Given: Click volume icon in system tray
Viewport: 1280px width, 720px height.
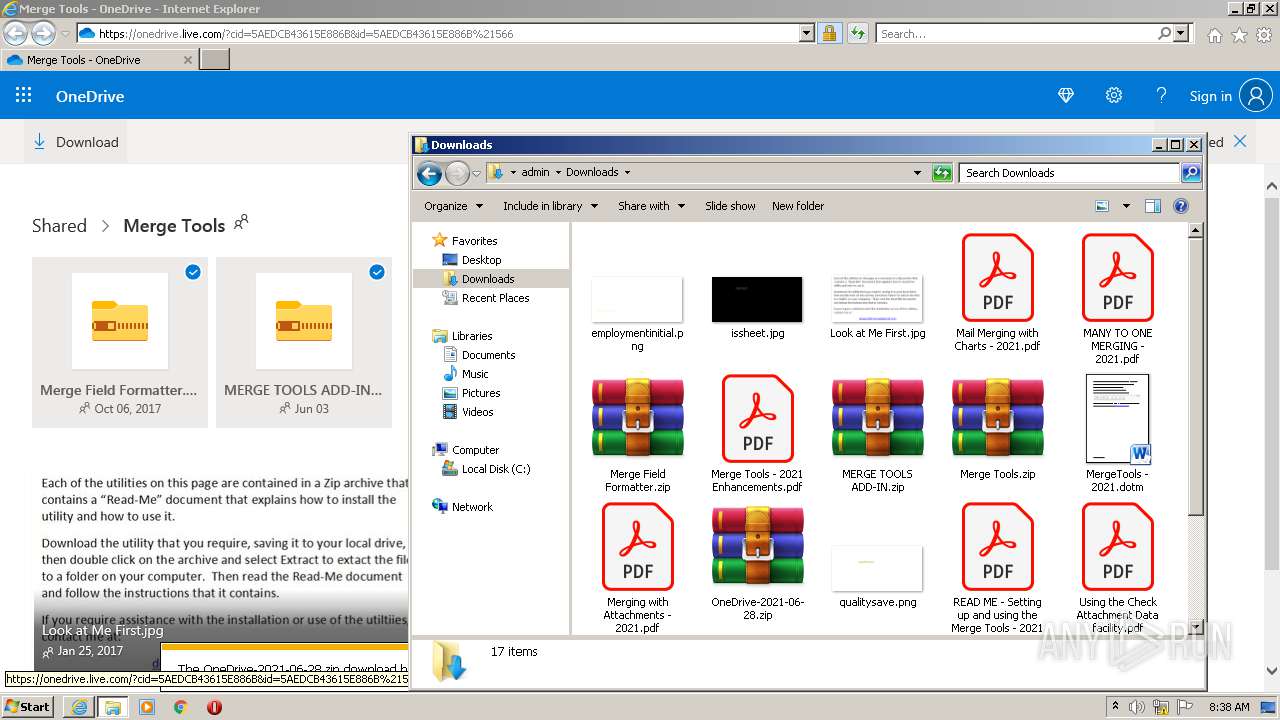Looking at the screenshot, I should [1137, 707].
